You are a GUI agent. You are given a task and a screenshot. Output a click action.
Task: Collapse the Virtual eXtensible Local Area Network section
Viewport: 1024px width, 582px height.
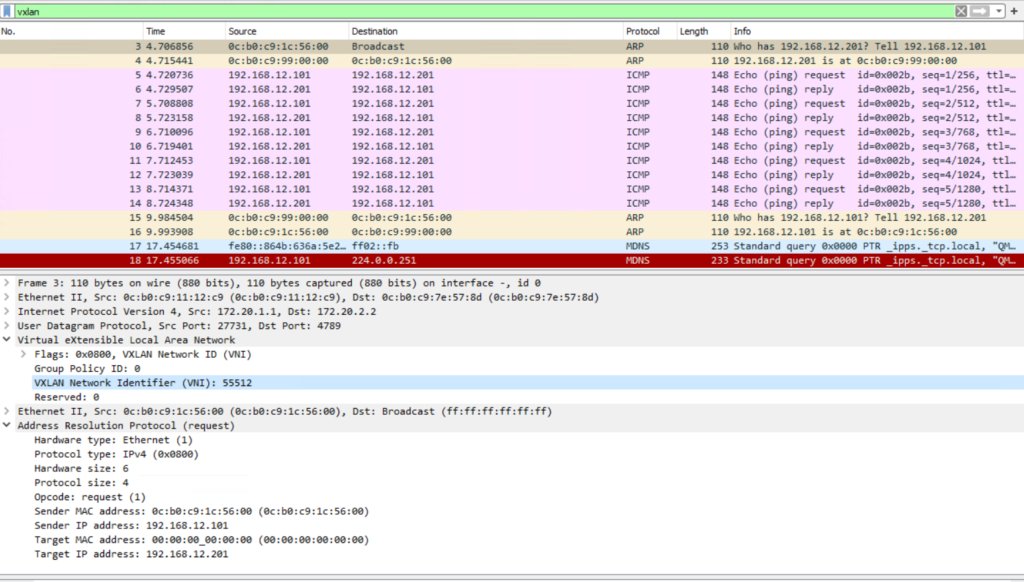click(x=8, y=339)
